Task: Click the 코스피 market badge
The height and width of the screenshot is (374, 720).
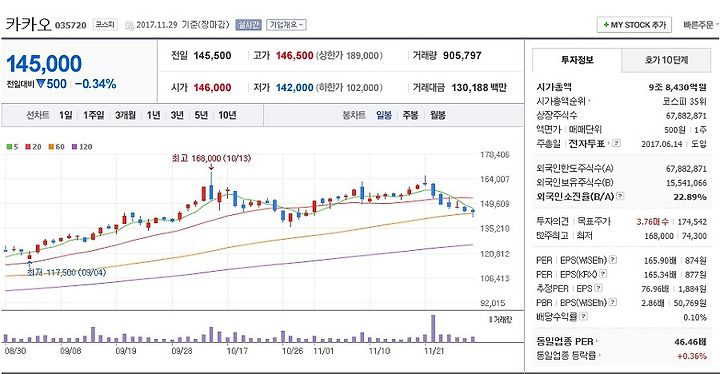Action: 105,24
